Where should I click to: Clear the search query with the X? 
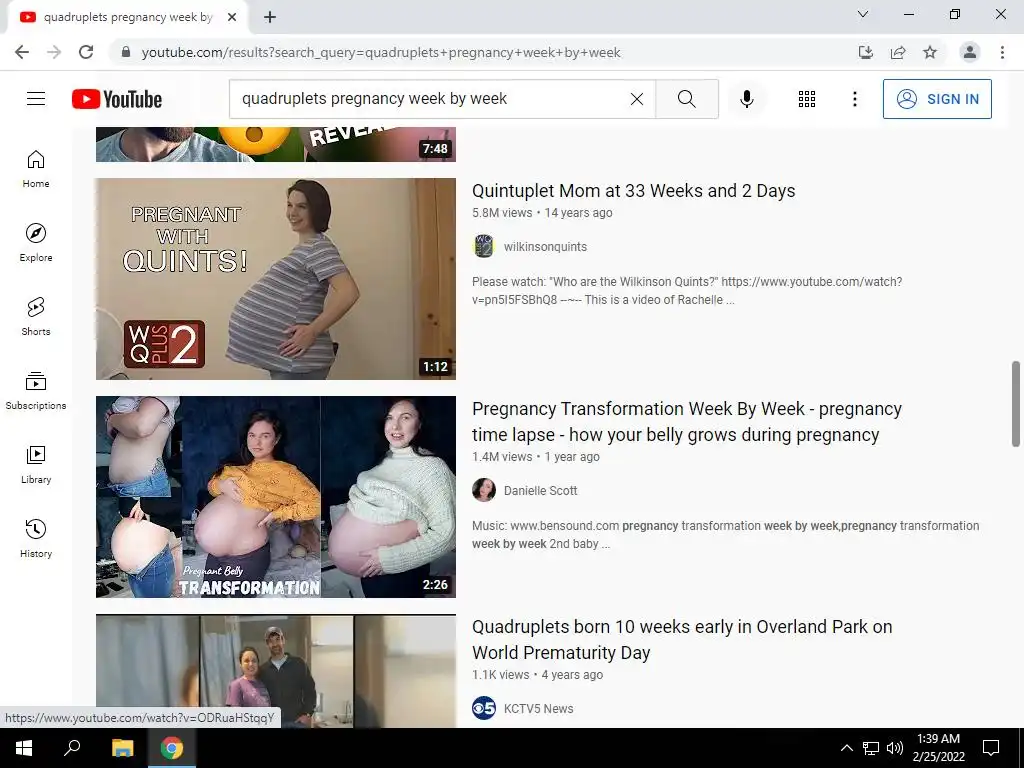tap(637, 99)
